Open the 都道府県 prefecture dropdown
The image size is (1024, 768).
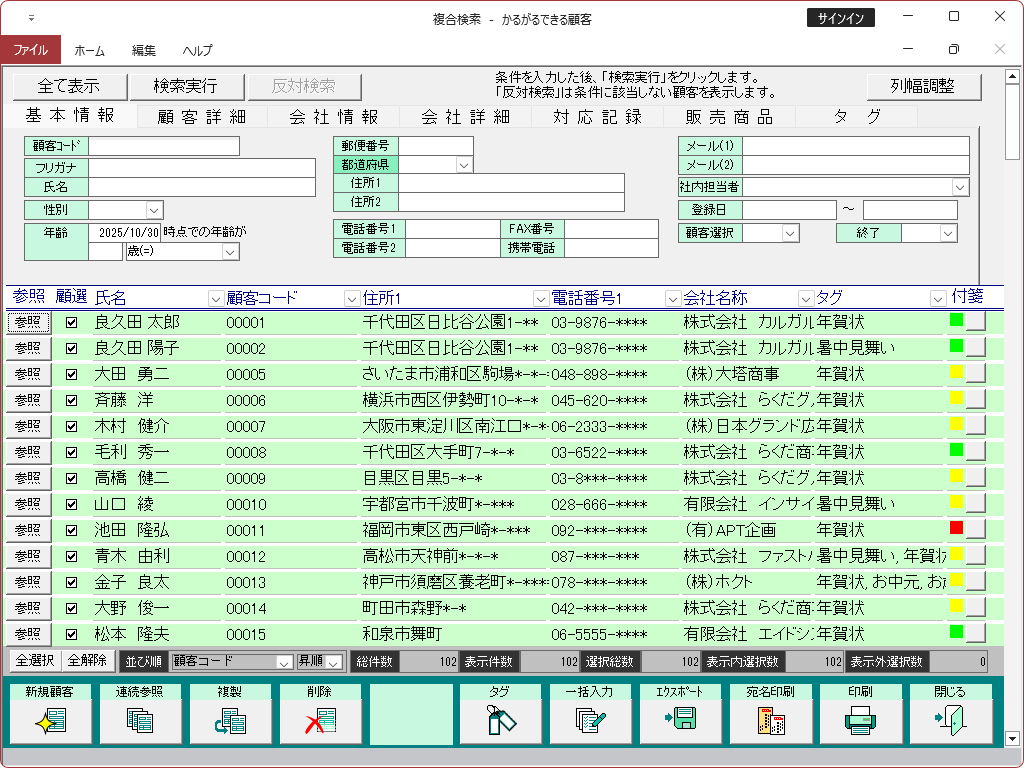[464, 165]
